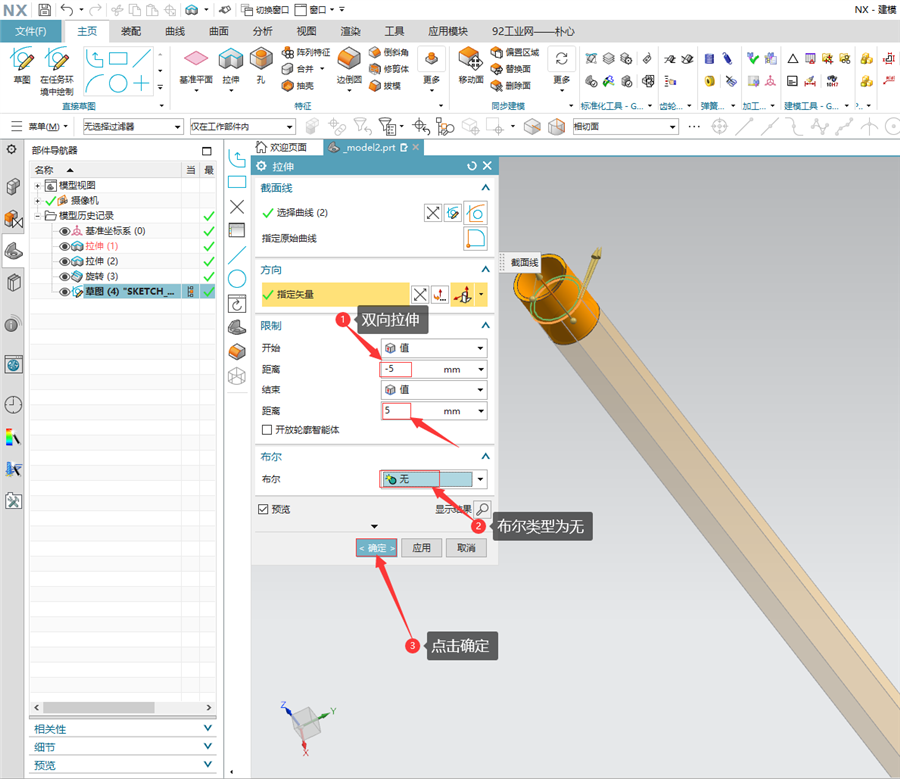Click the Extrude (拉伸) ribbon icon

coord(231,59)
